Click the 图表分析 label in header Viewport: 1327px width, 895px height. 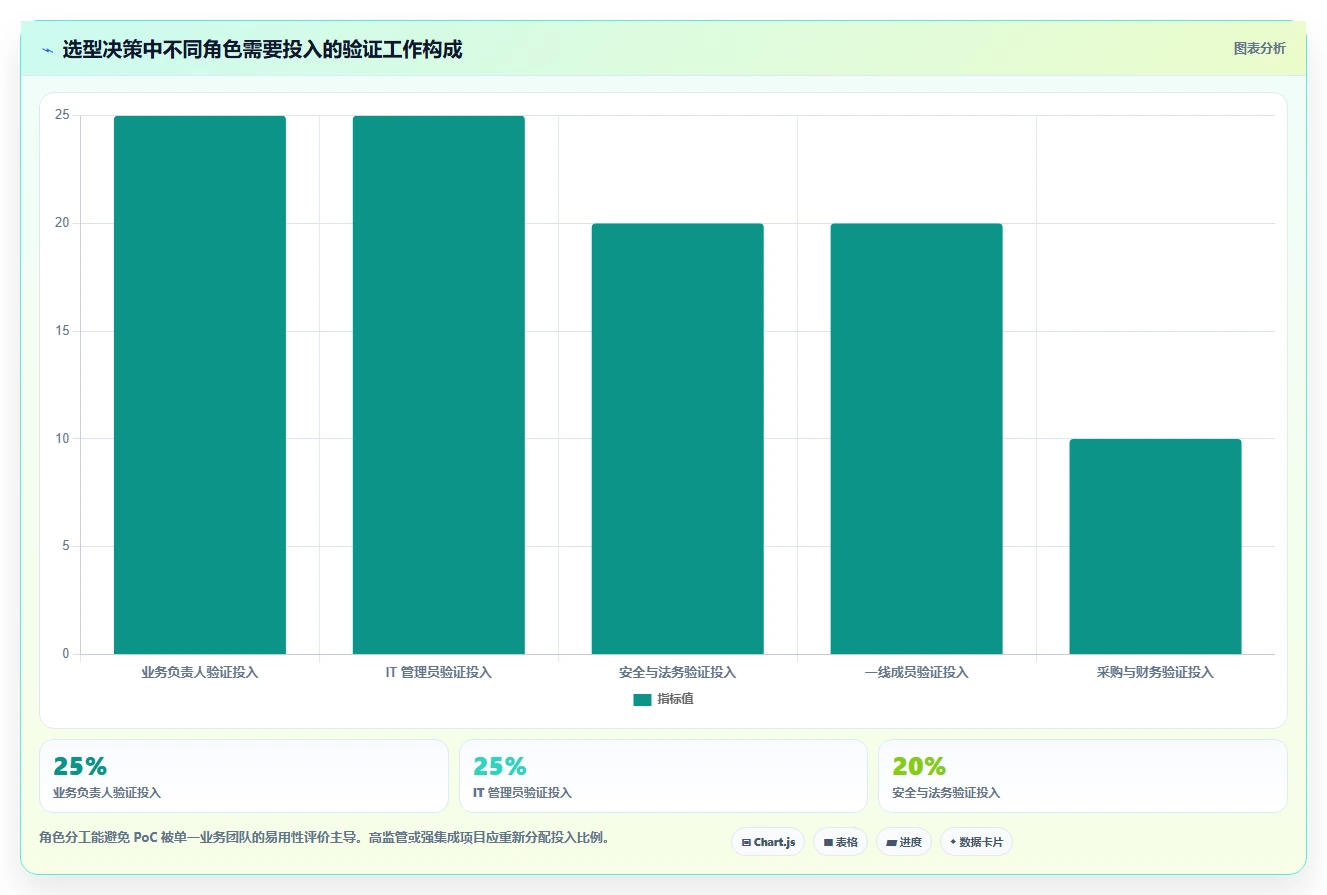click(1259, 48)
